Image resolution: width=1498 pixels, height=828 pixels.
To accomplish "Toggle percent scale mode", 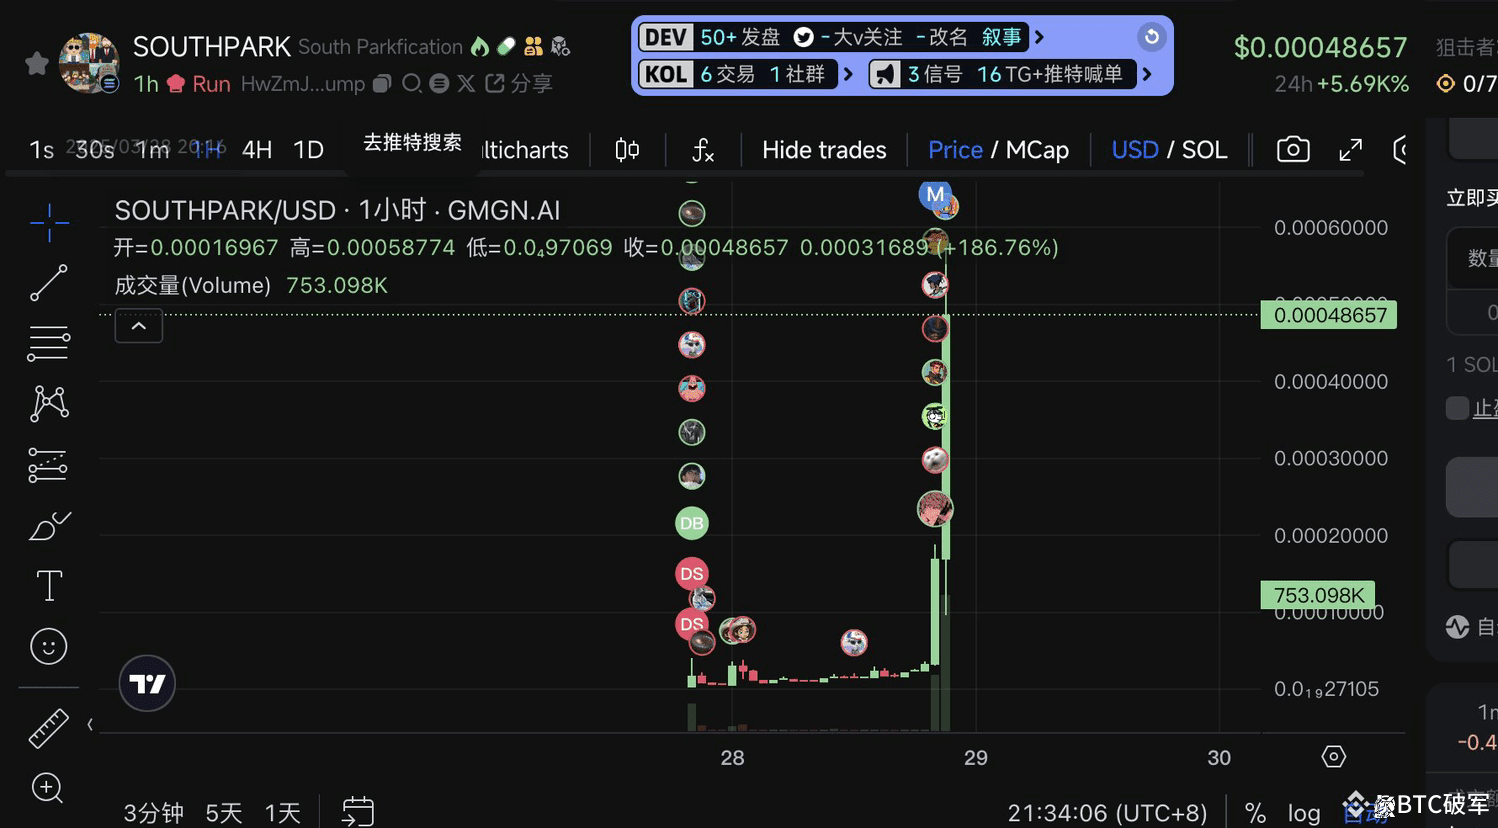I will pos(1255,813).
